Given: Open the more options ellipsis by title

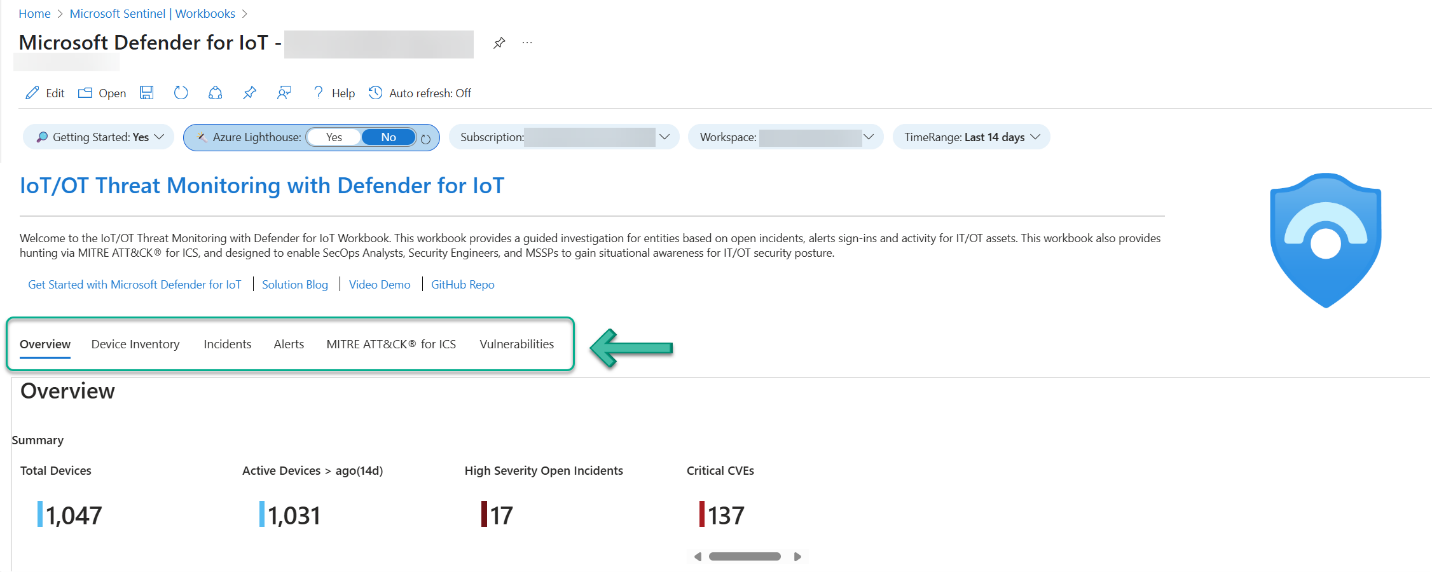Looking at the screenshot, I should coord(527,43).
